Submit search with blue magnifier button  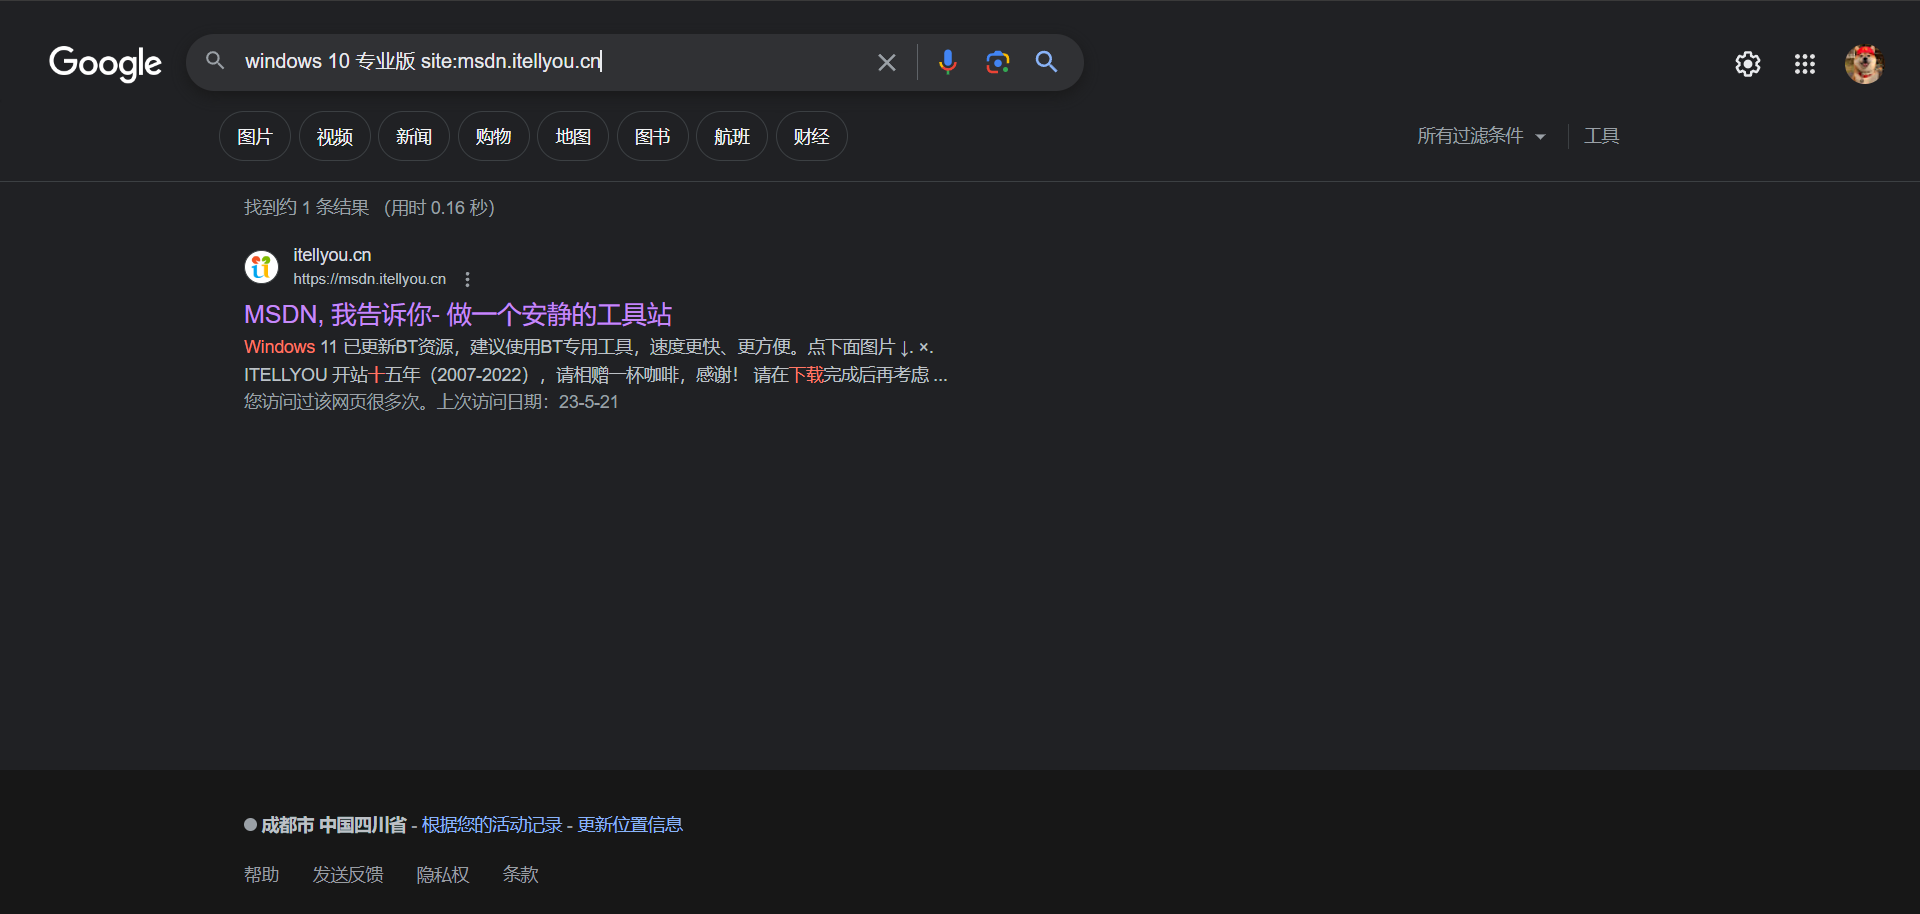click(1046, 62)
